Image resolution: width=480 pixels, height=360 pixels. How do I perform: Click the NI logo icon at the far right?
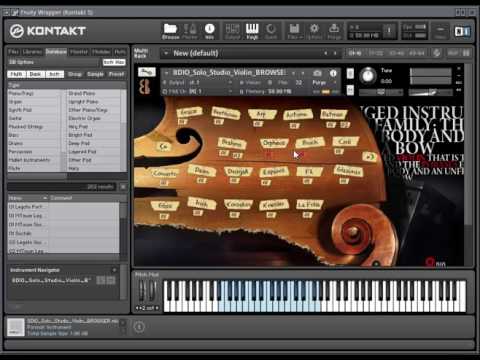click(462, 31)
